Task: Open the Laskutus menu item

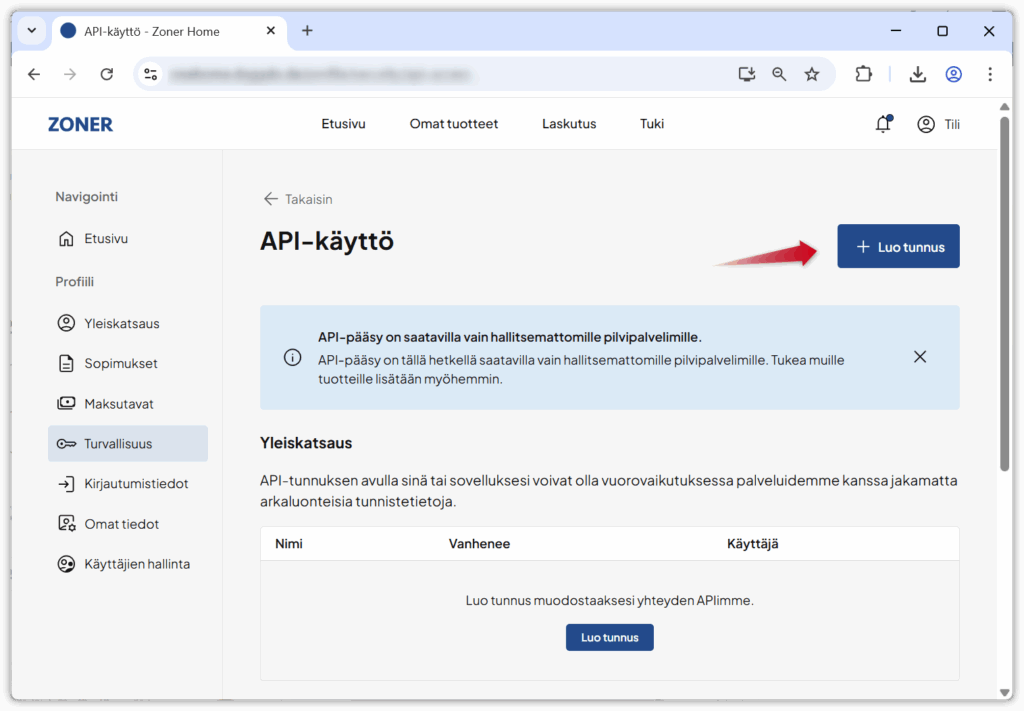Action: pyautogui.click(x=568, y=123)
